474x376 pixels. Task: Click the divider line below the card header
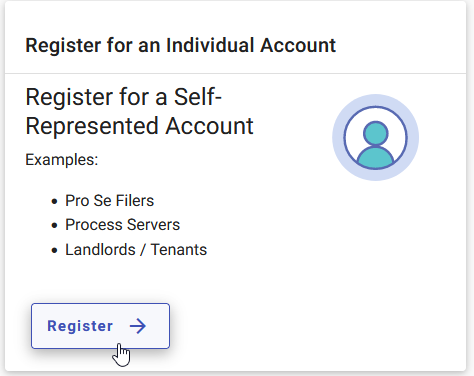[x=235, y=73]
